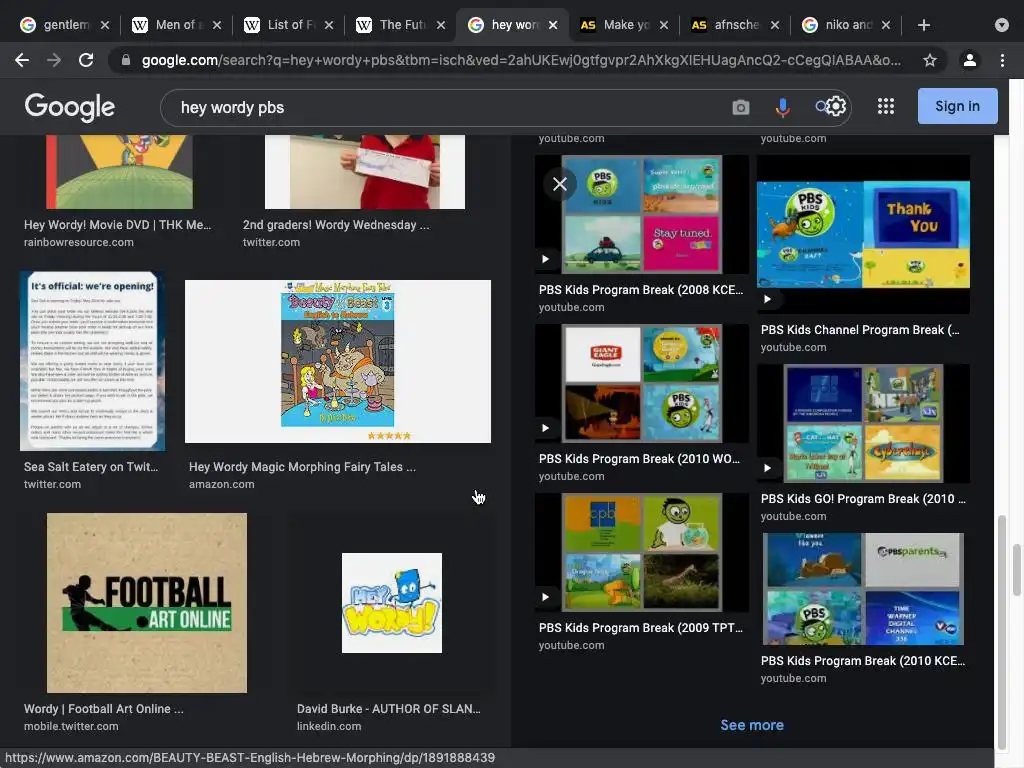
Task: Open the PBS Kids Thank You thumbnail
Action: (x=863, y=234)
